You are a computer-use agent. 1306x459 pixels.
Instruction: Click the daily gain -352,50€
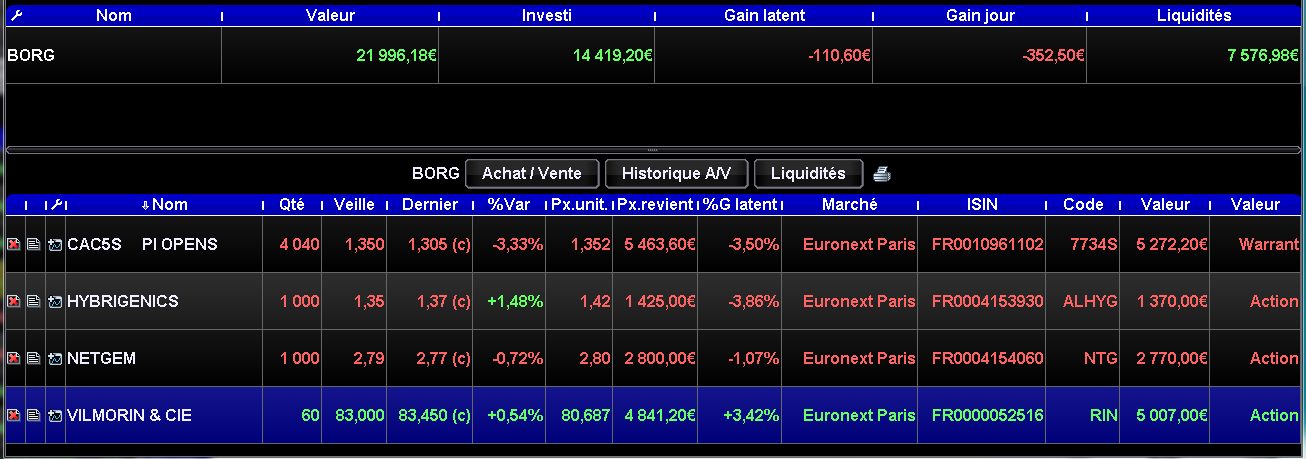point(1054,56)
